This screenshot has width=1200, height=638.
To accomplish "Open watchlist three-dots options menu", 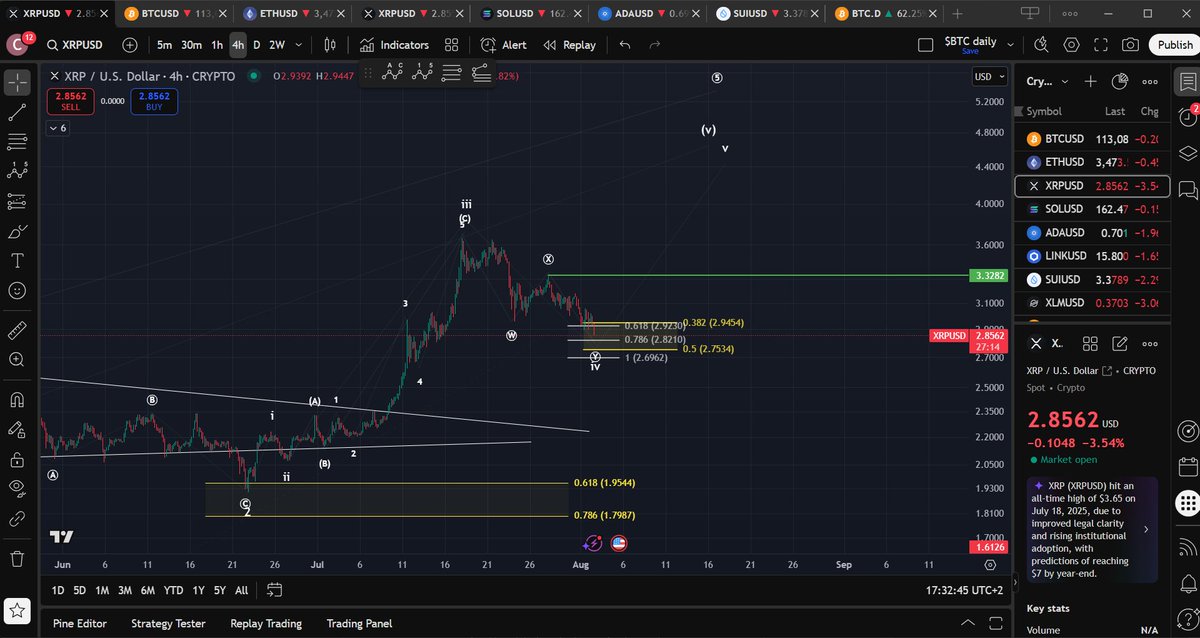I will [x=1150, y=82].
